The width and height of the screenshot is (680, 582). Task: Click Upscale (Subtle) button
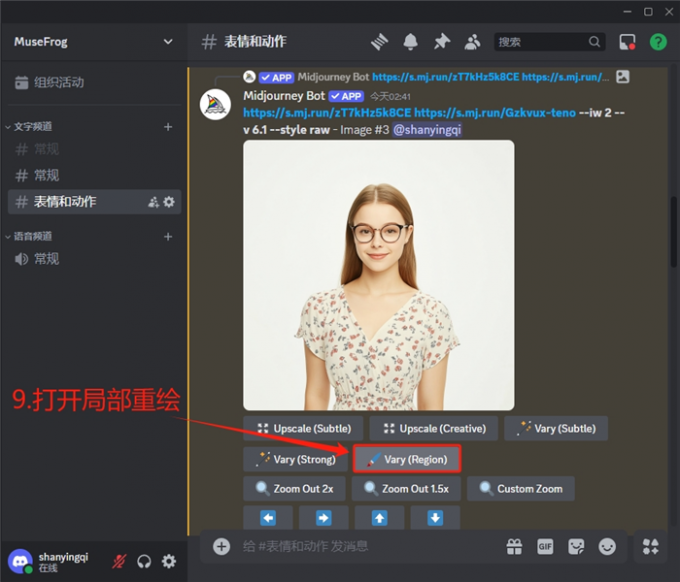(x=303, y=428)
